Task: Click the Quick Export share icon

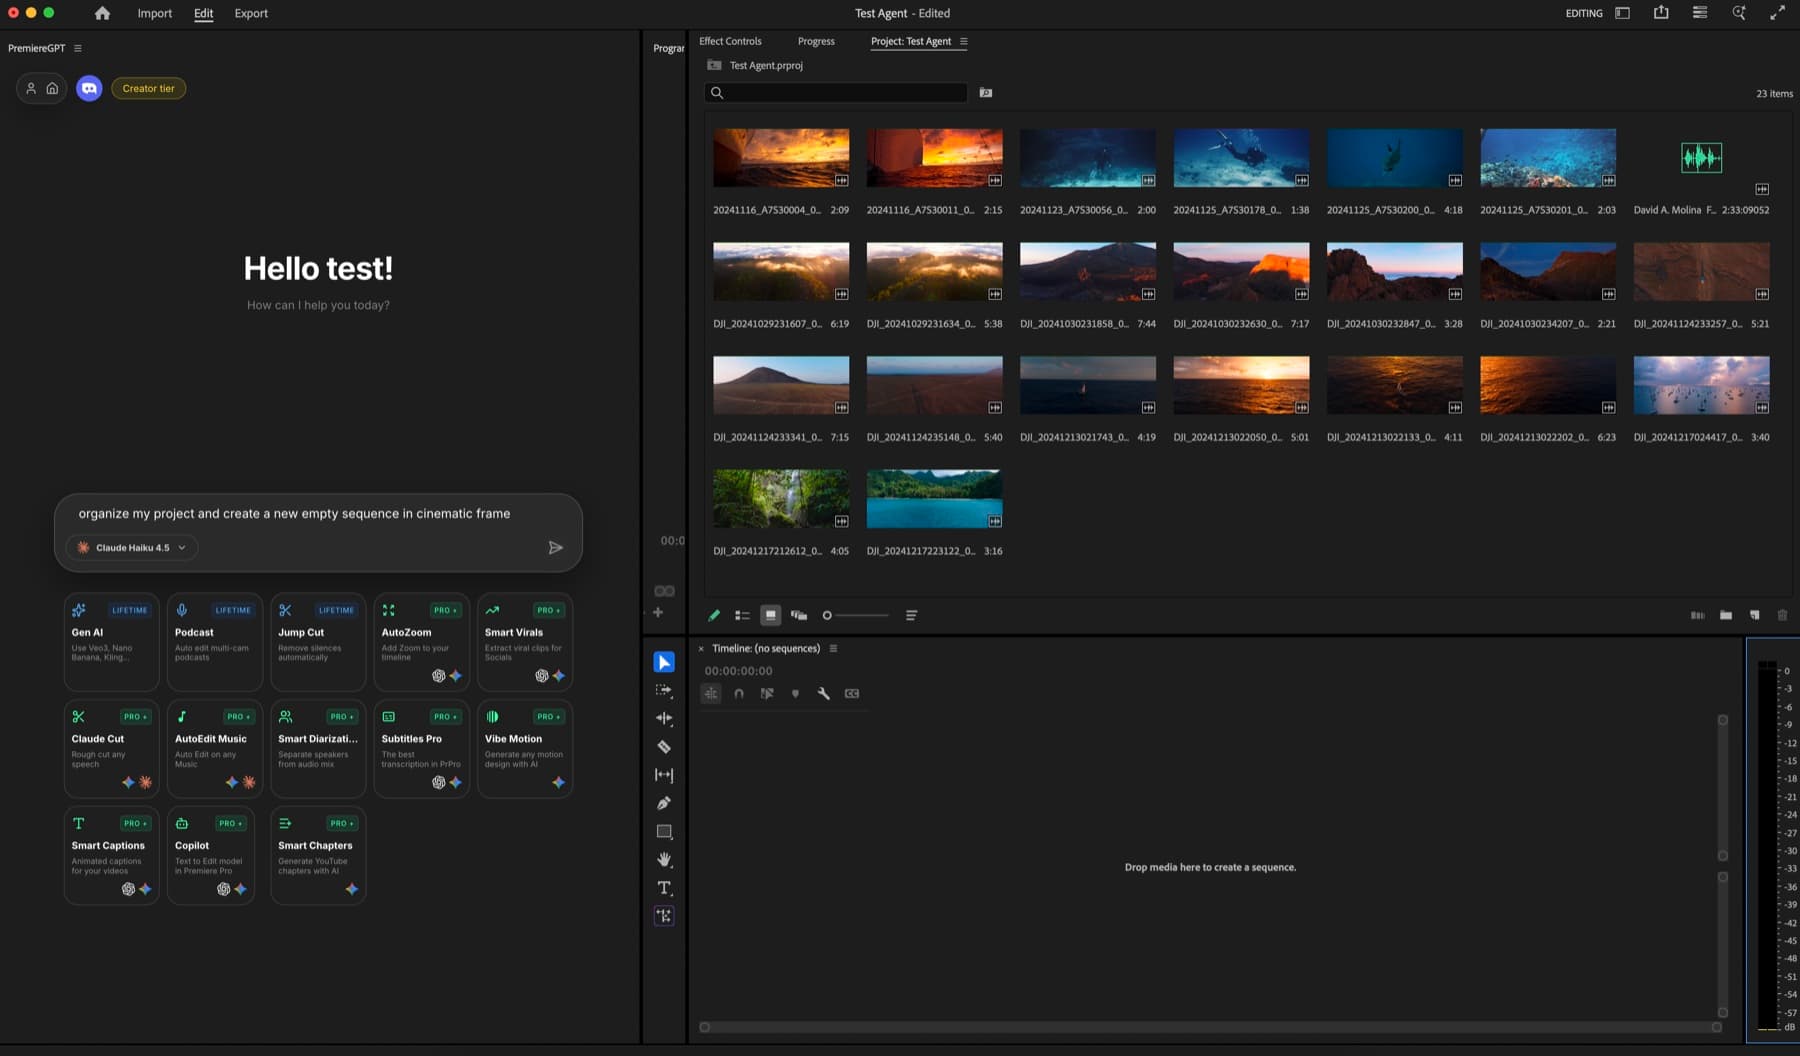Action: pos(1661,13)
